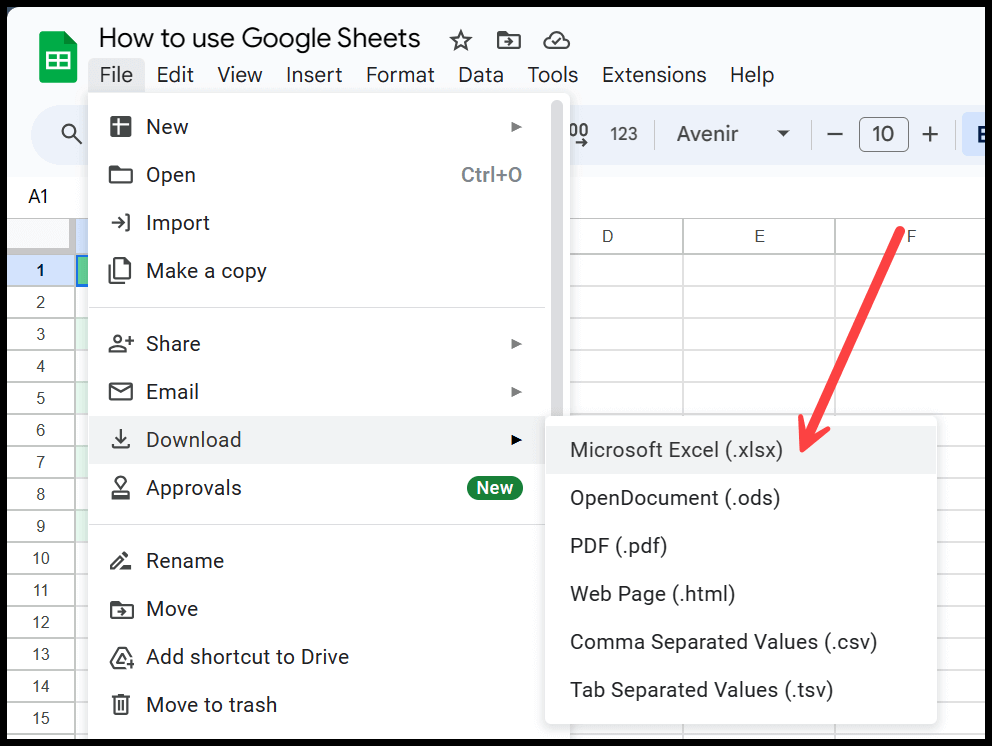The image size is (992, 746).
Task: Download as Tab Separated Values (.tsv)
Action: 740,690
